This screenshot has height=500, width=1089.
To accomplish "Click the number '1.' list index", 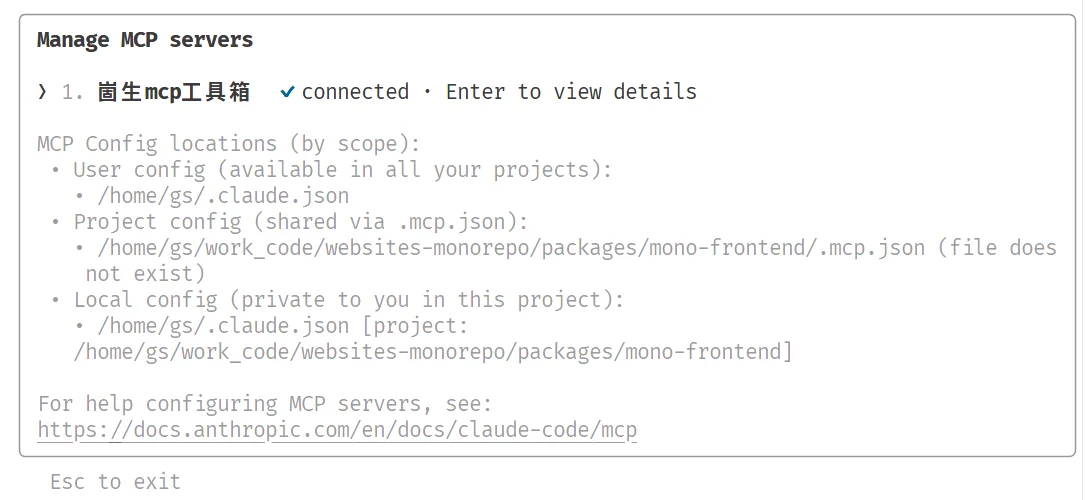I will click(73, 92).
